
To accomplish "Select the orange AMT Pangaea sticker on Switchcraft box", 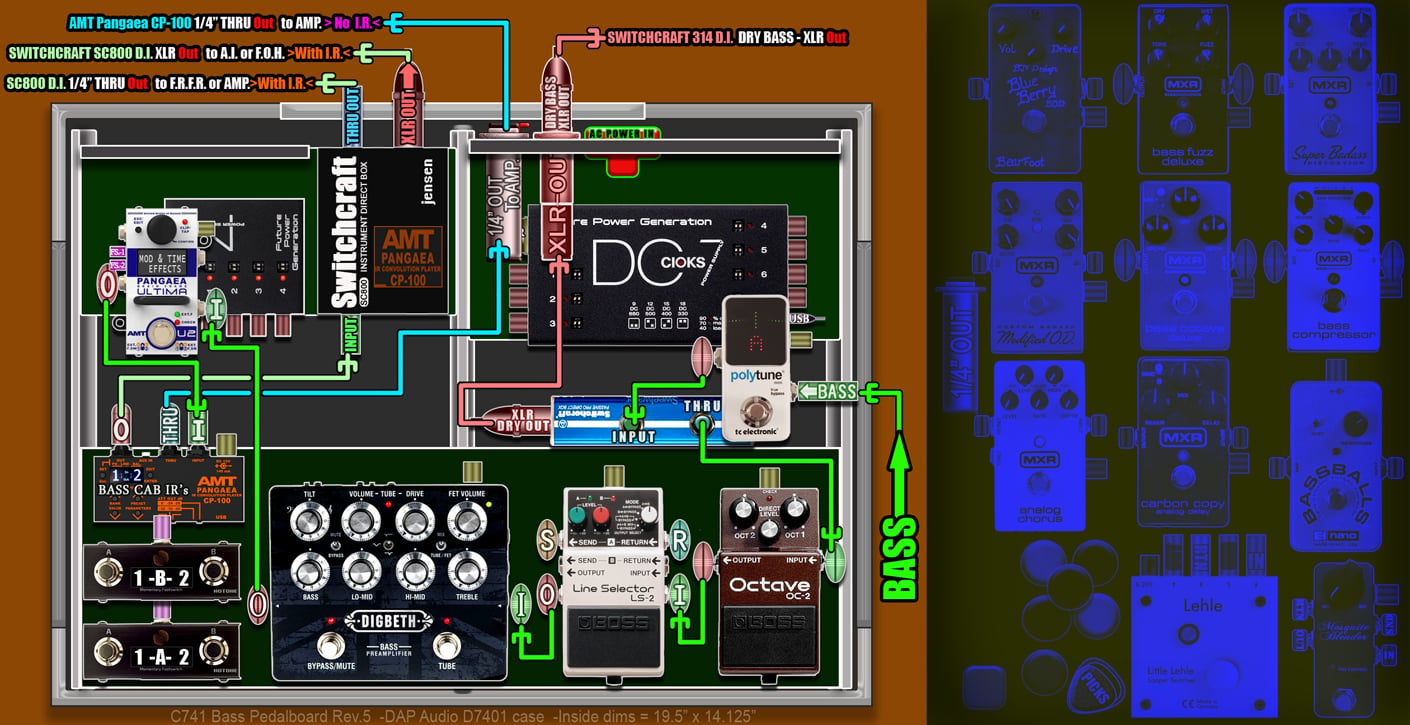I will point(409,256).
